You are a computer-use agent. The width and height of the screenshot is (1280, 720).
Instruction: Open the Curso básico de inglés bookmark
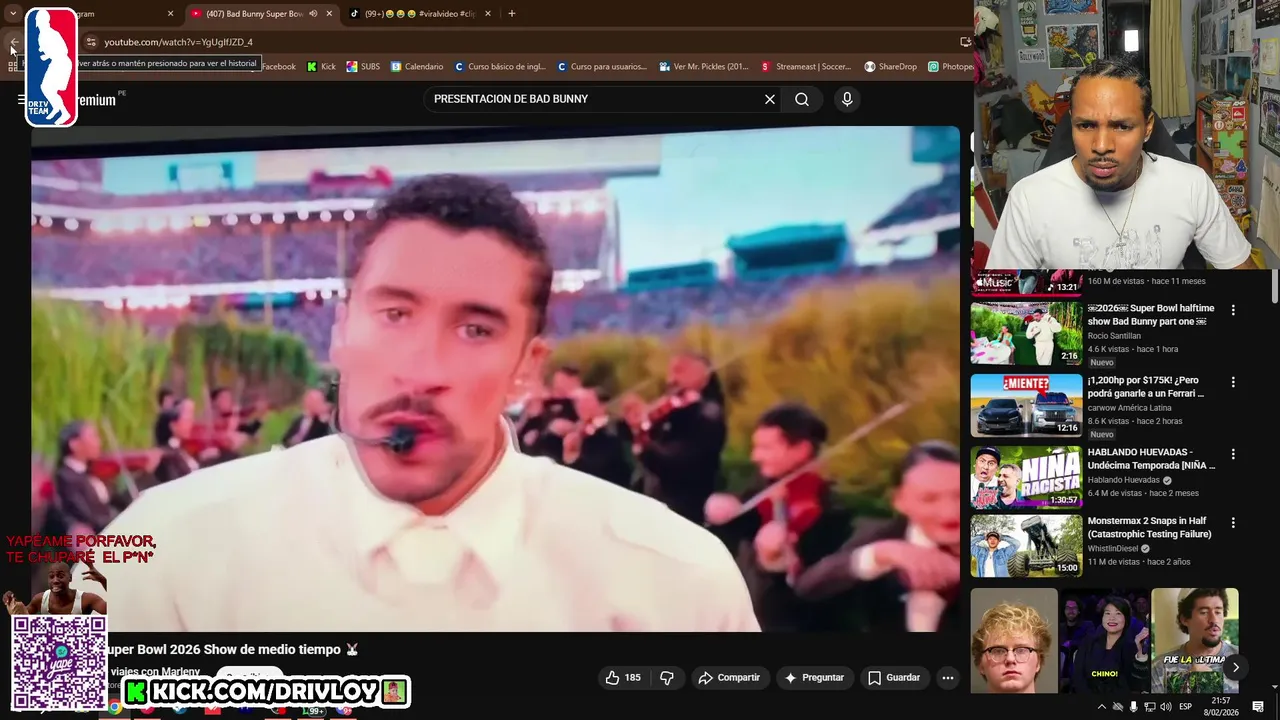[500, 67]
